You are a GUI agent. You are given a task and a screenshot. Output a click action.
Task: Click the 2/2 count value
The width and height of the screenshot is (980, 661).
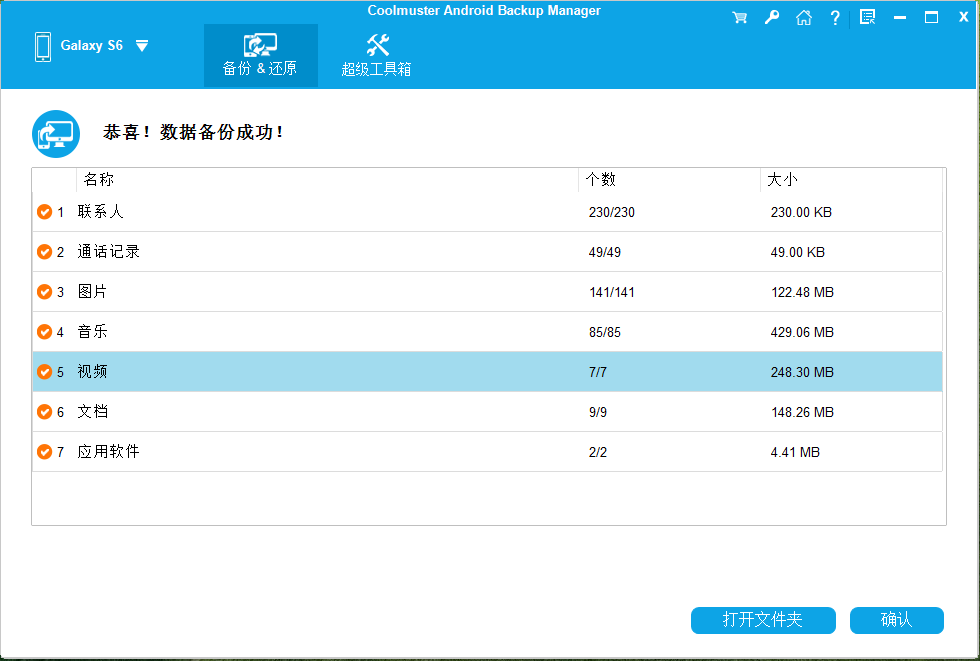click(x=598, y=452)
